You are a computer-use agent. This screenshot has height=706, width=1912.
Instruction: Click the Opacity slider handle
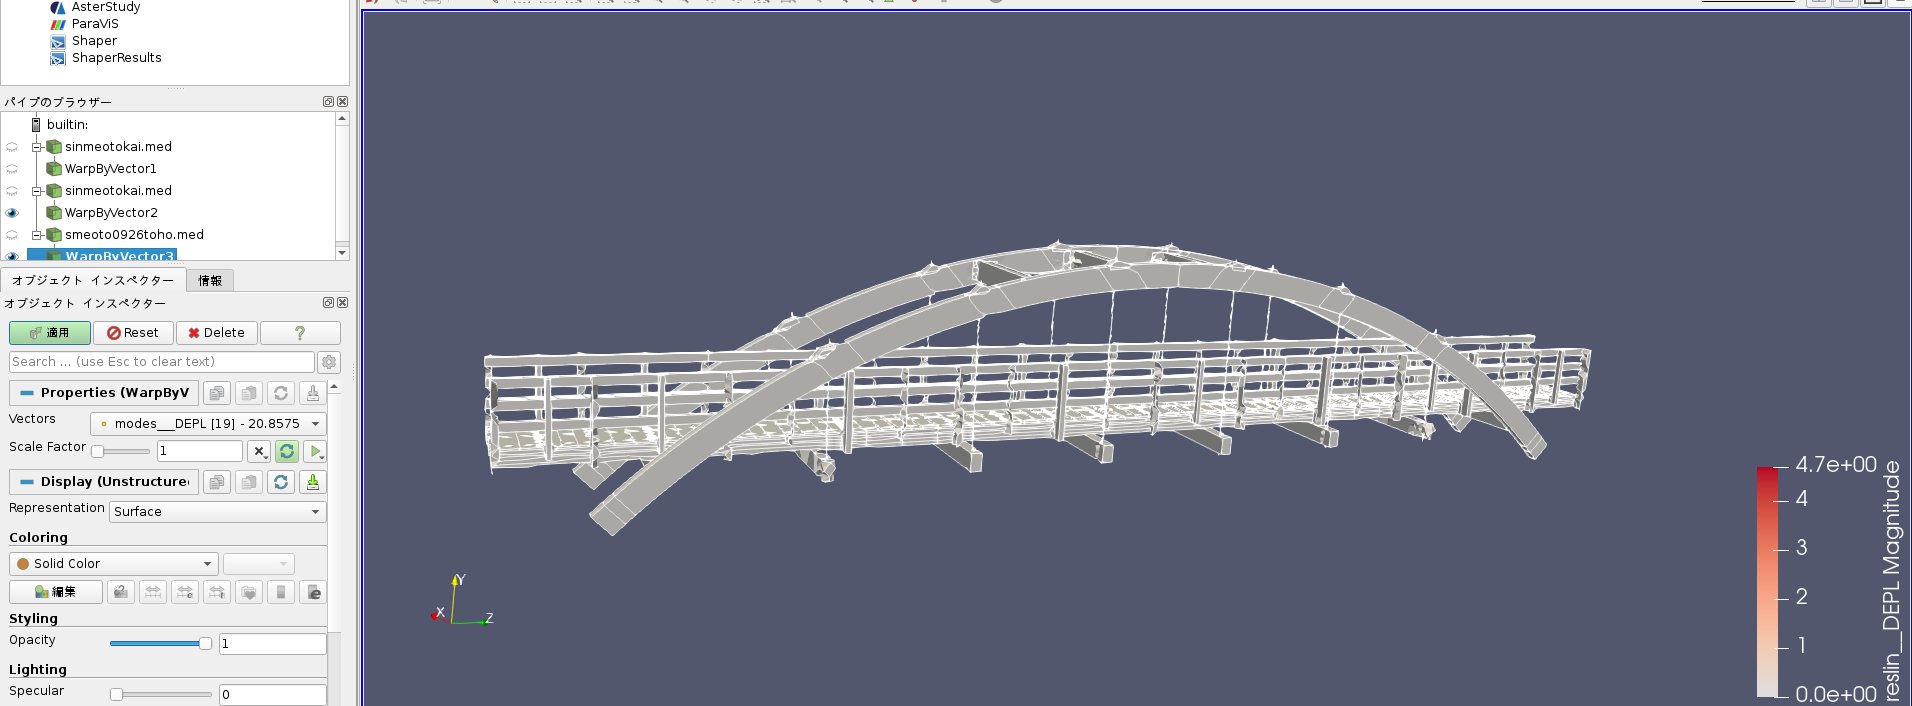click(x=205, y=644)
